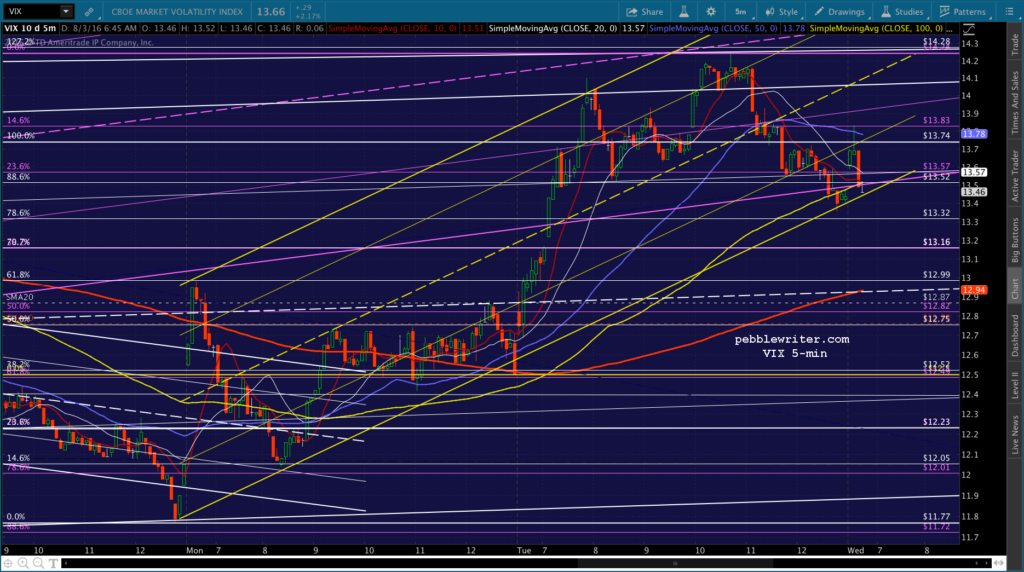Screen dimensions: 1024x572
Task: Select the text tool T icon
Action: 53,563
